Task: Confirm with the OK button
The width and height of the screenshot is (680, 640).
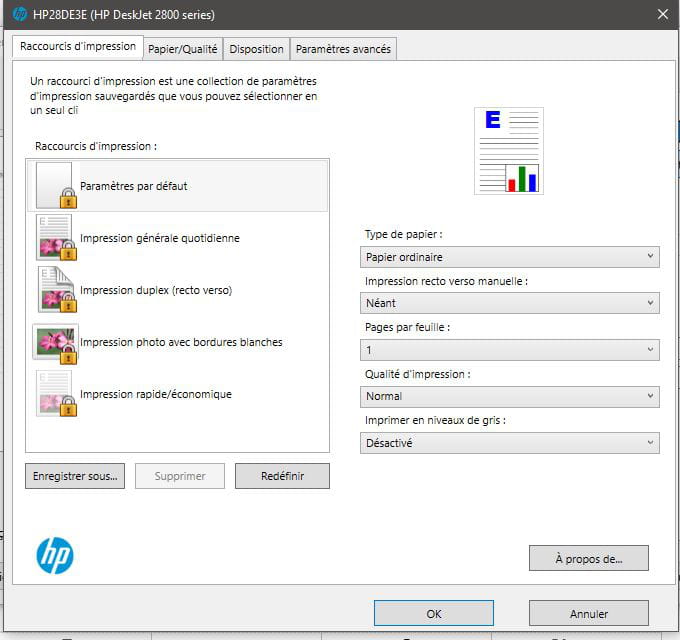Action: pos(434,614)
